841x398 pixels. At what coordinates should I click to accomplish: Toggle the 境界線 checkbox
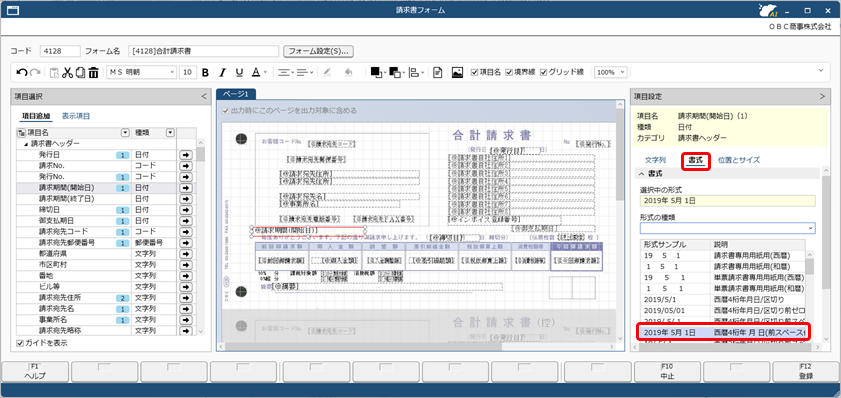(509, 72)
